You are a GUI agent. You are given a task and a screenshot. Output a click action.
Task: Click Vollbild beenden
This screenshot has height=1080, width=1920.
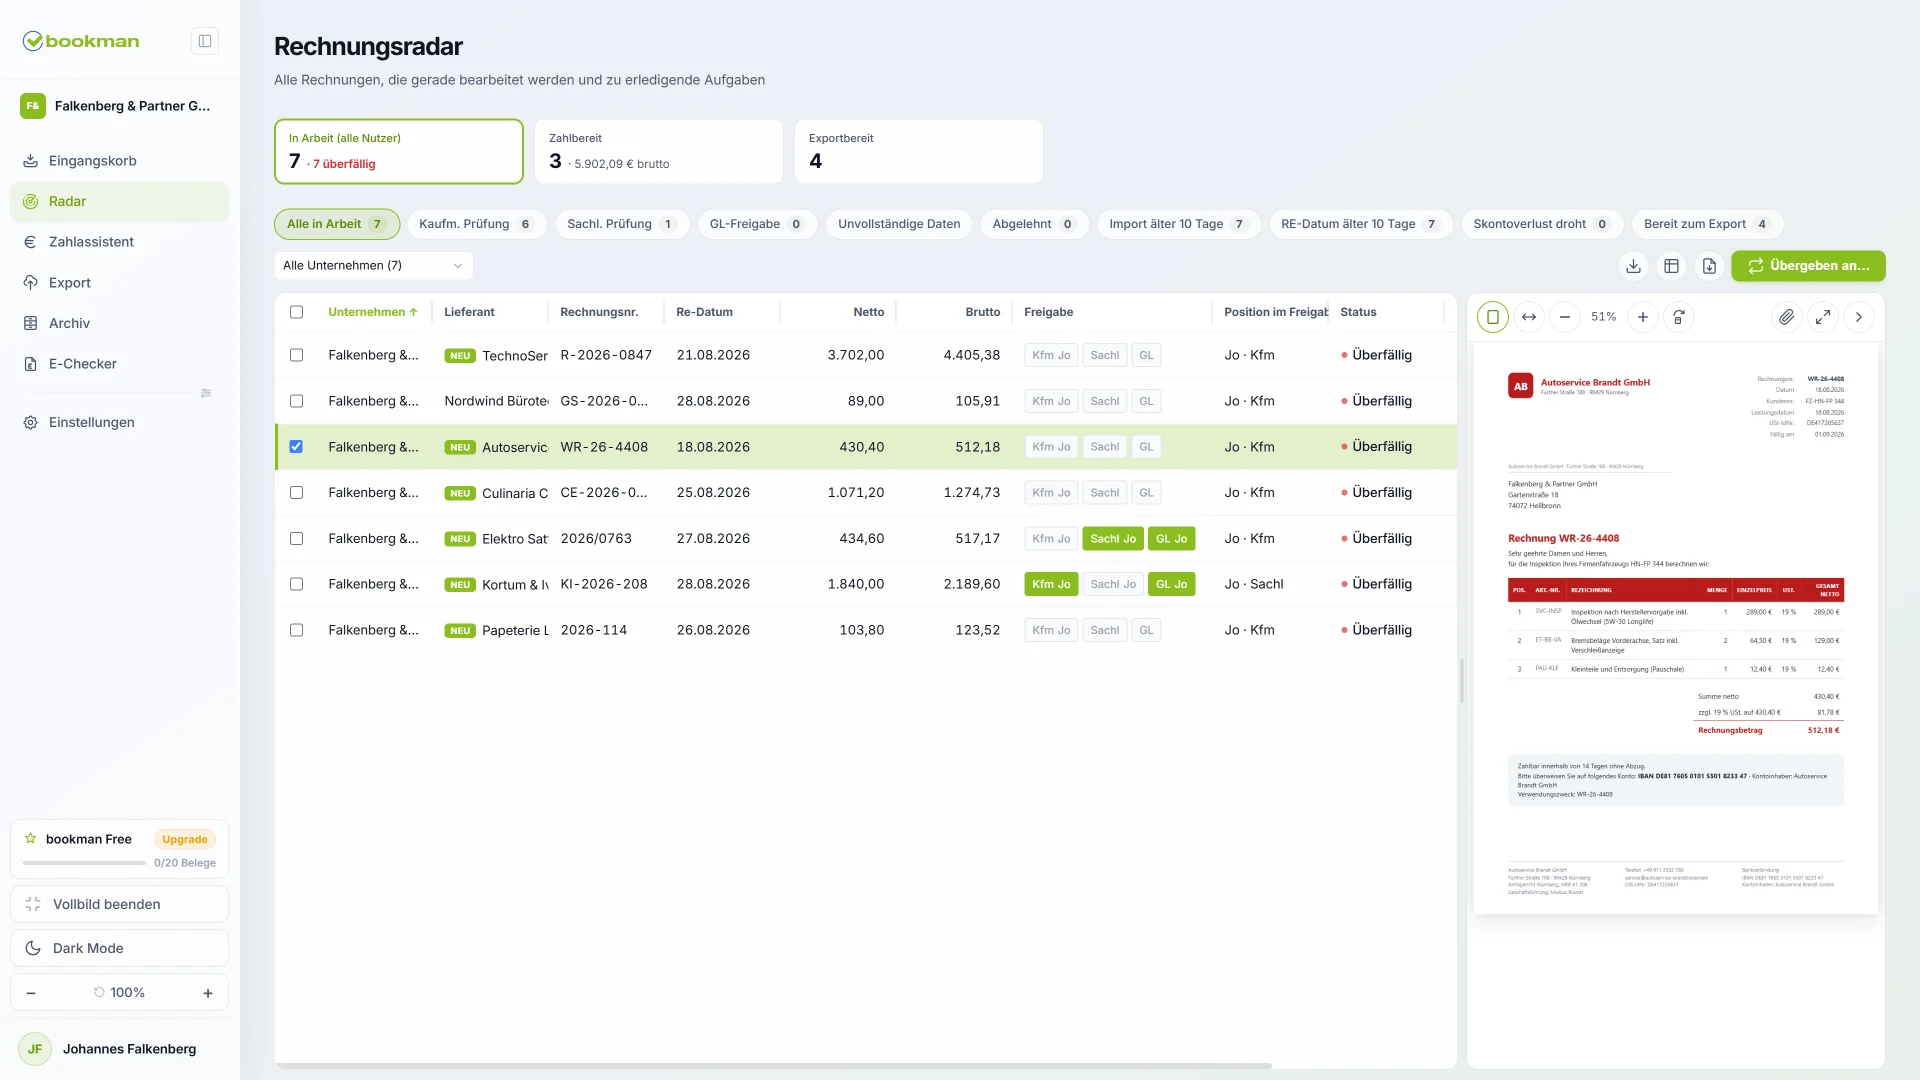coord(119,904)
